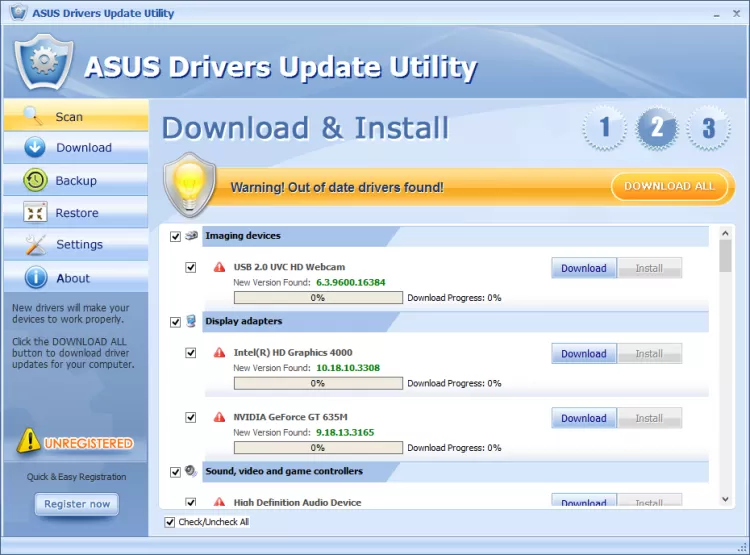Image resolution: width=750 pixels, height=555 pixels.
Task: Uncheck the High Definition Audio Device checkbox
Action: 191,502
